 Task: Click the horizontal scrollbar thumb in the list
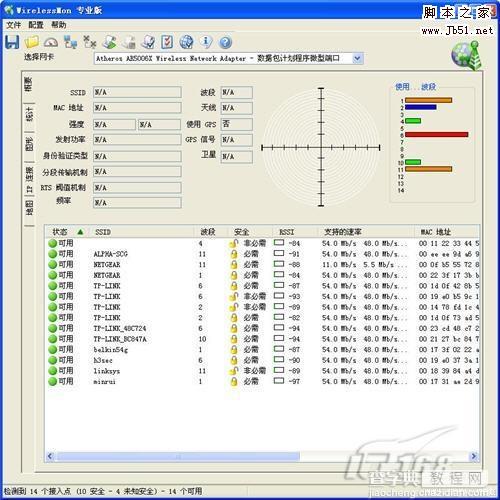pyautogui.click(x=178, y=456)
